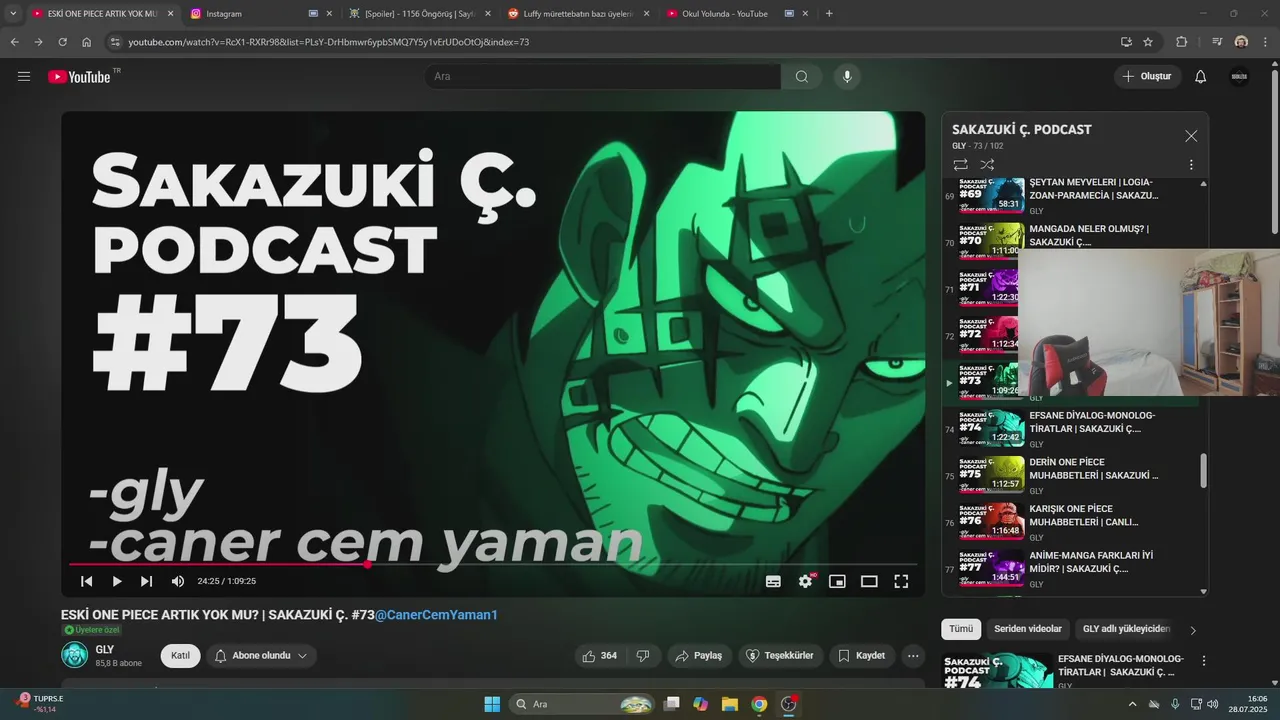The height and width of the screenshot is (720, 1280).
Task: Enter fullscreen mode
Action: pyautogui.click(x=901, y=581)
